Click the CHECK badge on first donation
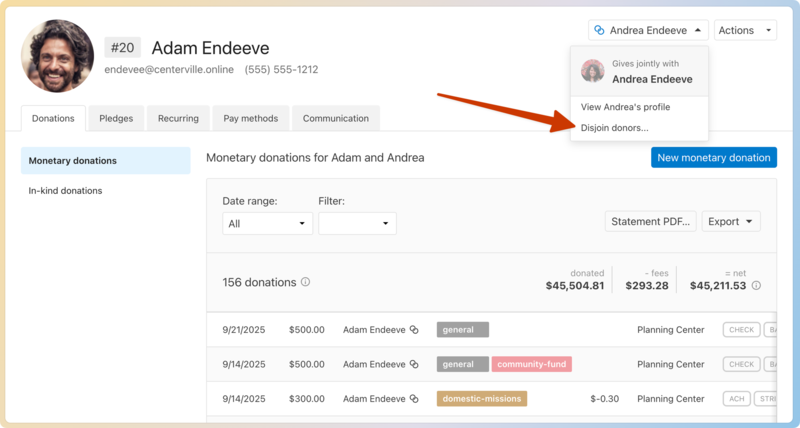Screen dimensions: 800x428 pos(741,330)
